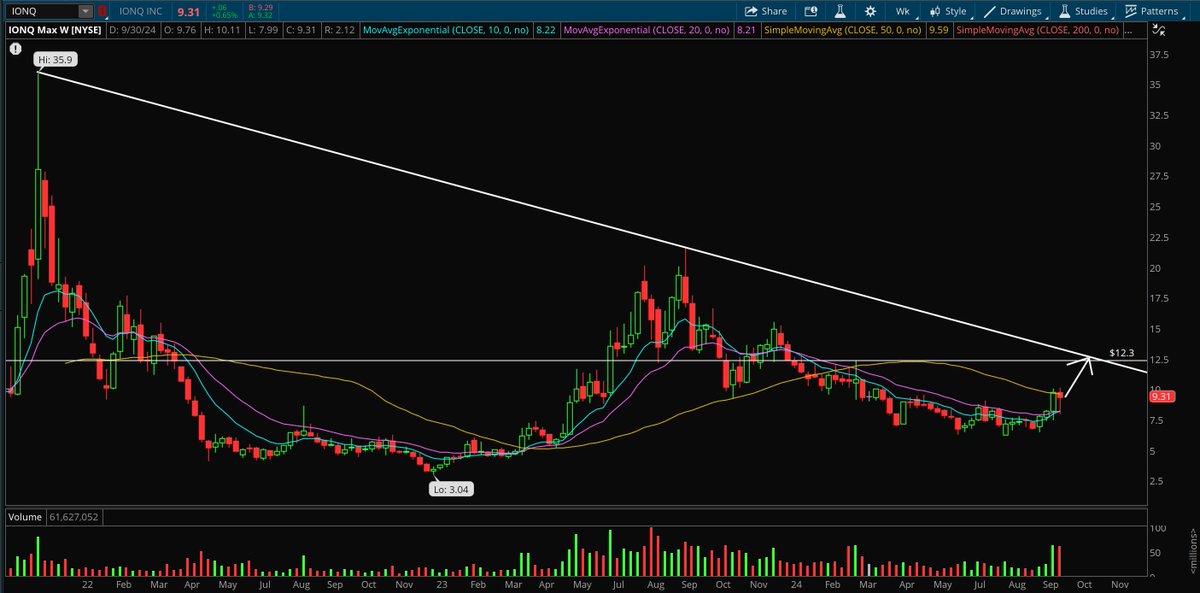Viewport: 1200px width, 593px height.
Task: Click the IONQ INC company name
Action: click(141, 11)
